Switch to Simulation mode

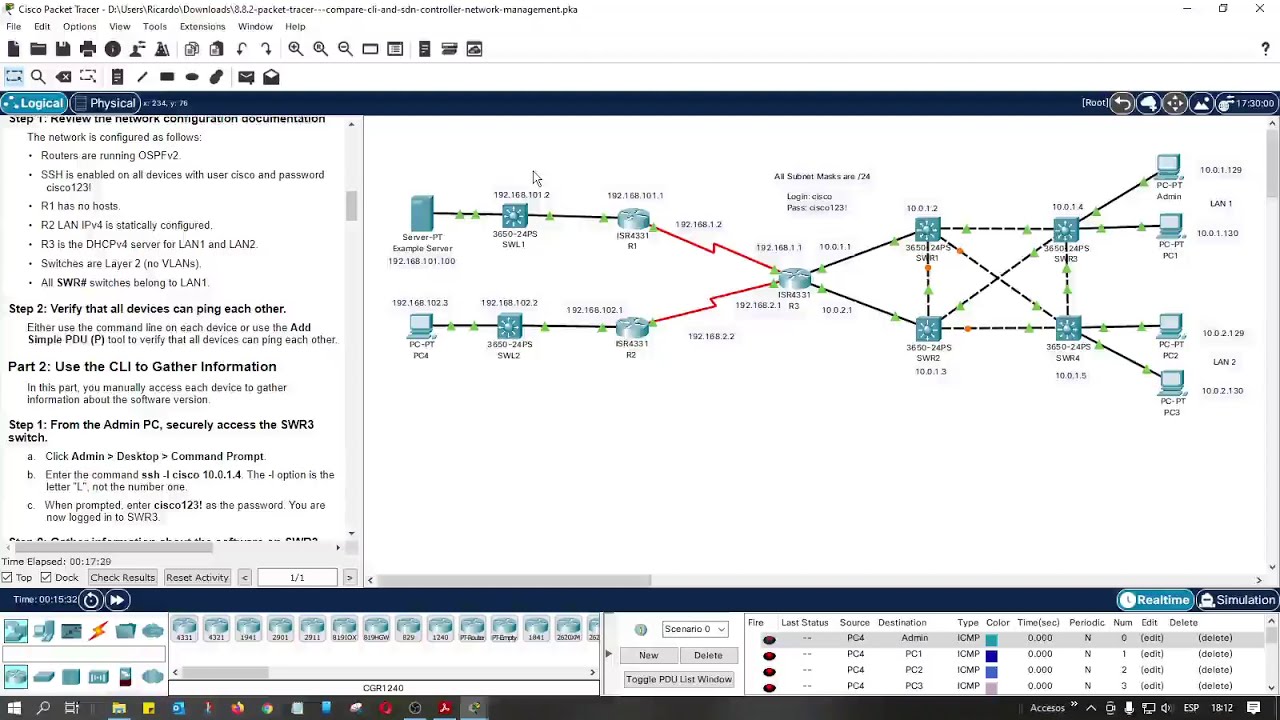[x=1238, y=600]
